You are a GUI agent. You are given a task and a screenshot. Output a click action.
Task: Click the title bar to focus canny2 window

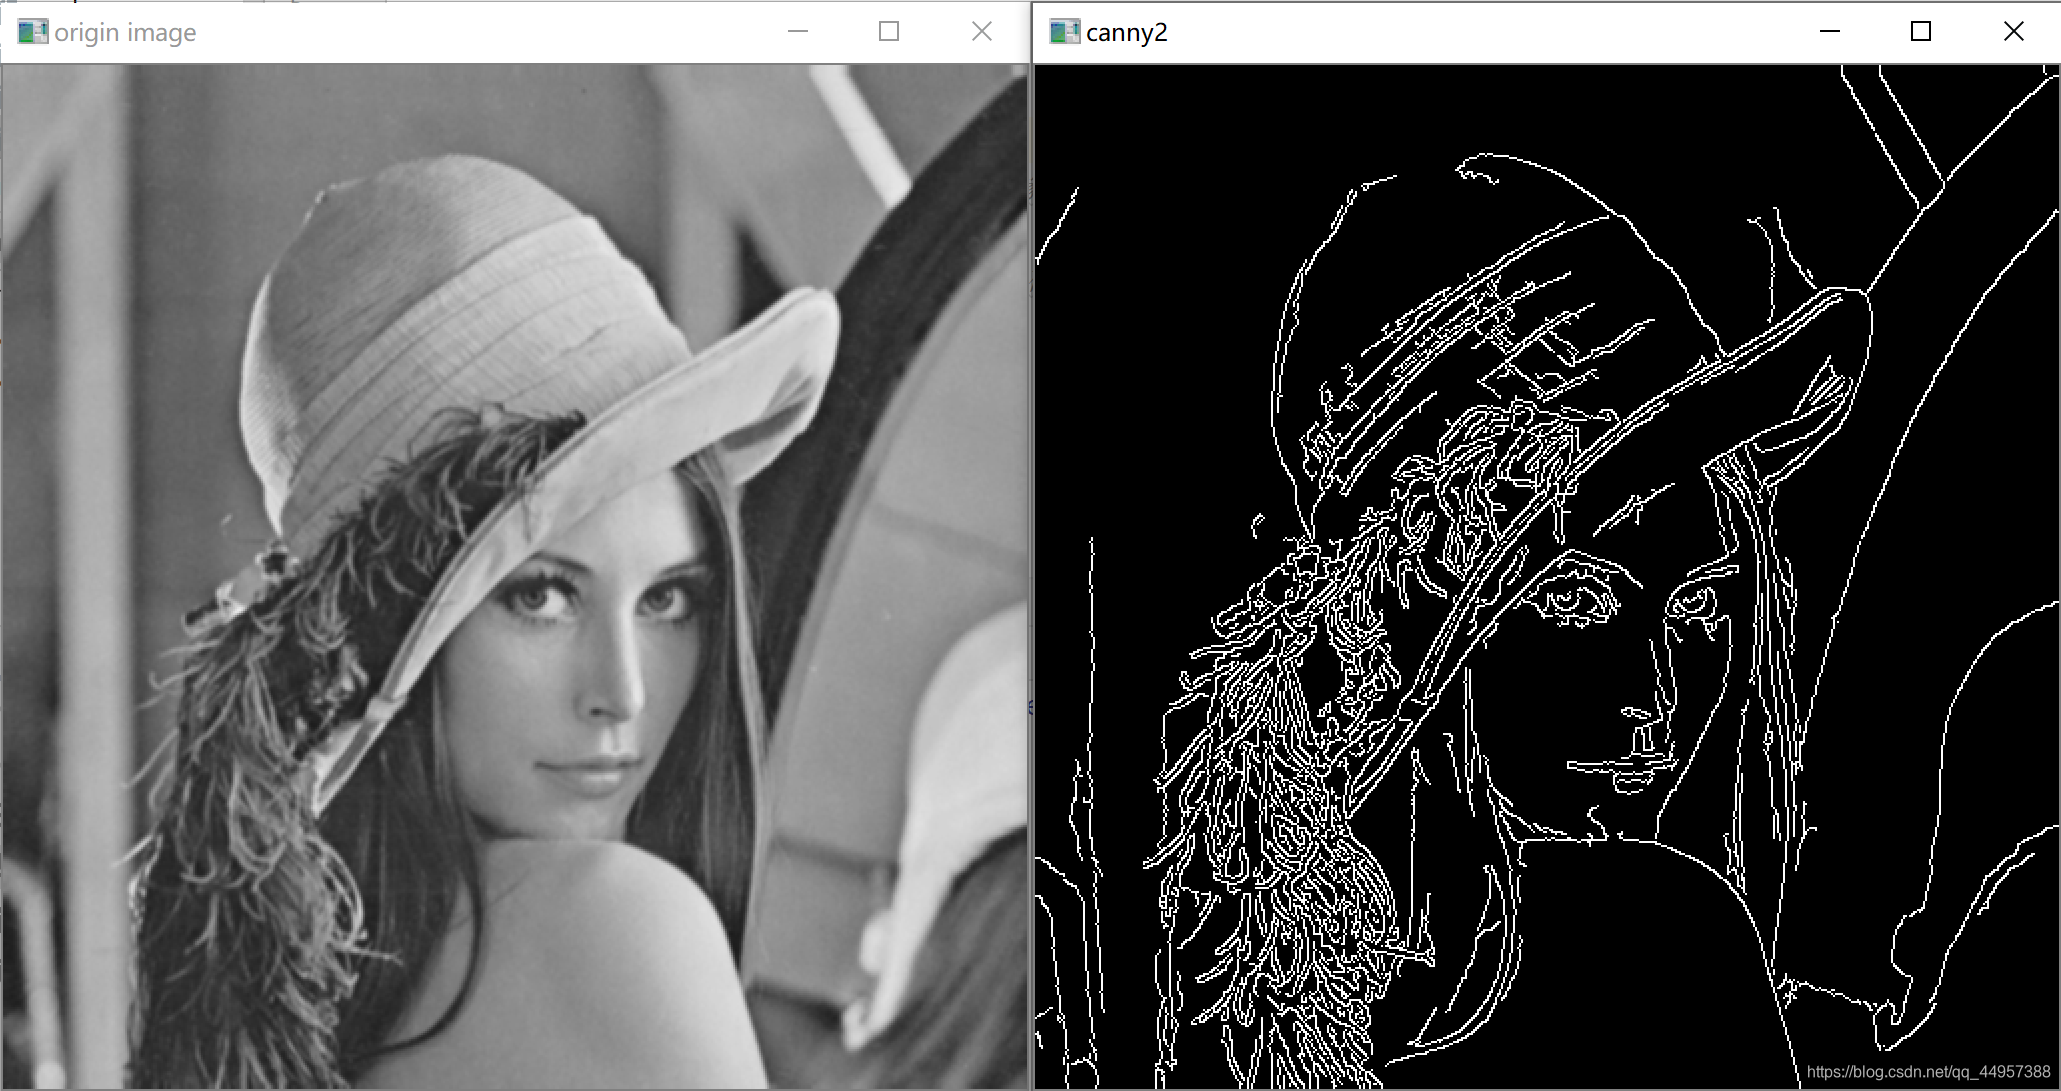click(x=1450, y=31)
